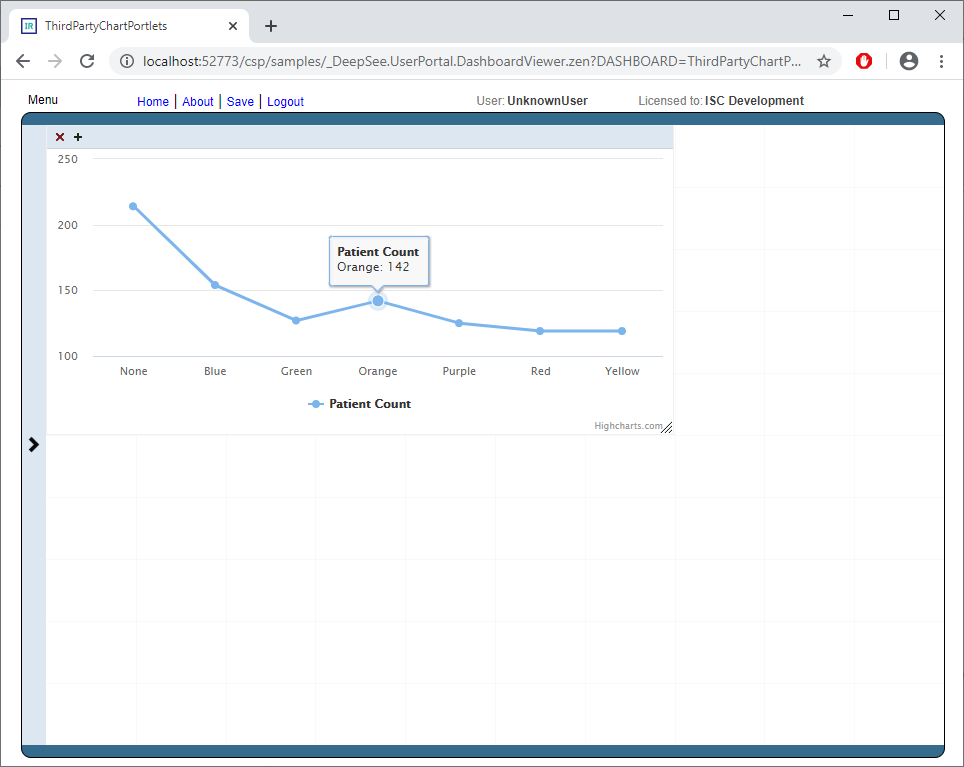The height and width of the screenshot is (767, 964).
Task: Open the About link
Action: point(198,101)
